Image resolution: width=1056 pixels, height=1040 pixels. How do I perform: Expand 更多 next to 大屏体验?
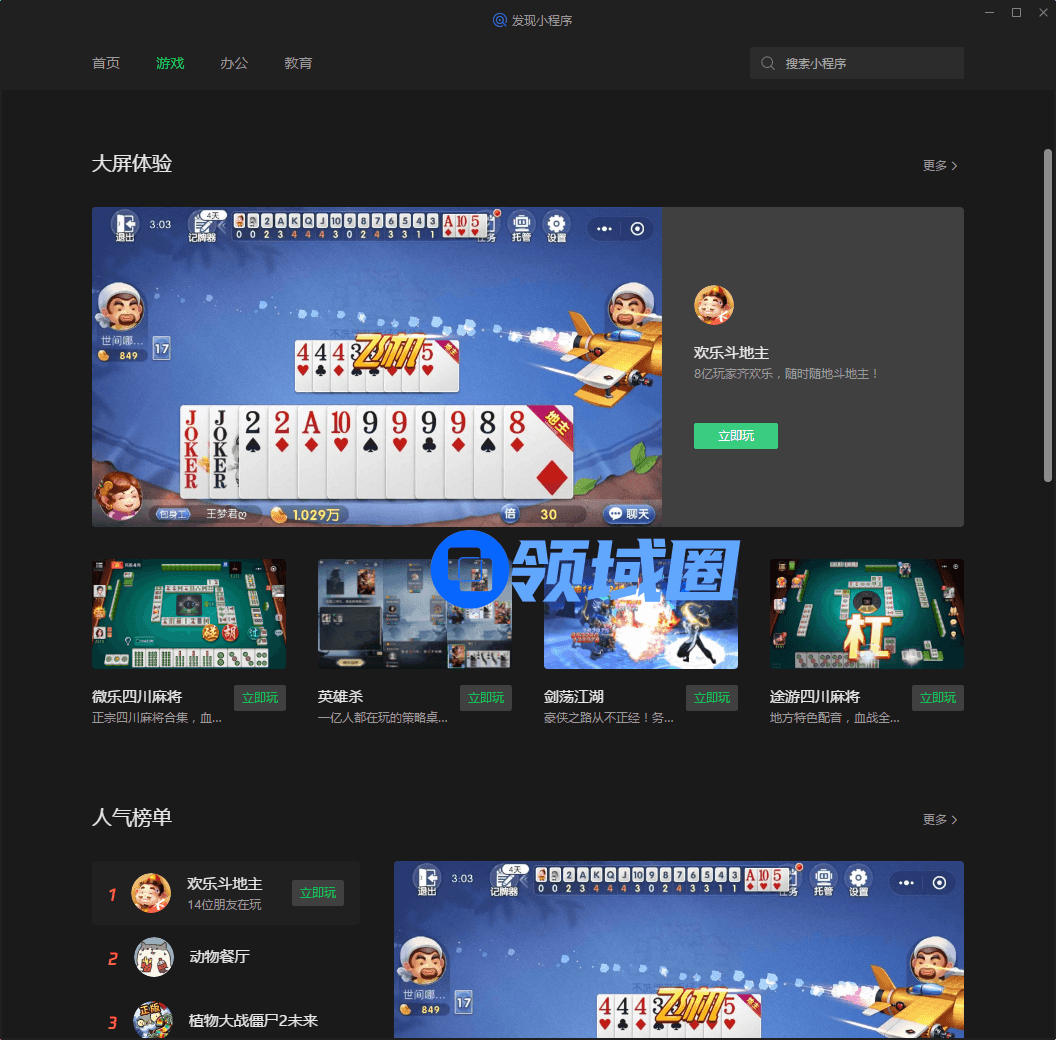pyautogui.click(x=939, y=166)
